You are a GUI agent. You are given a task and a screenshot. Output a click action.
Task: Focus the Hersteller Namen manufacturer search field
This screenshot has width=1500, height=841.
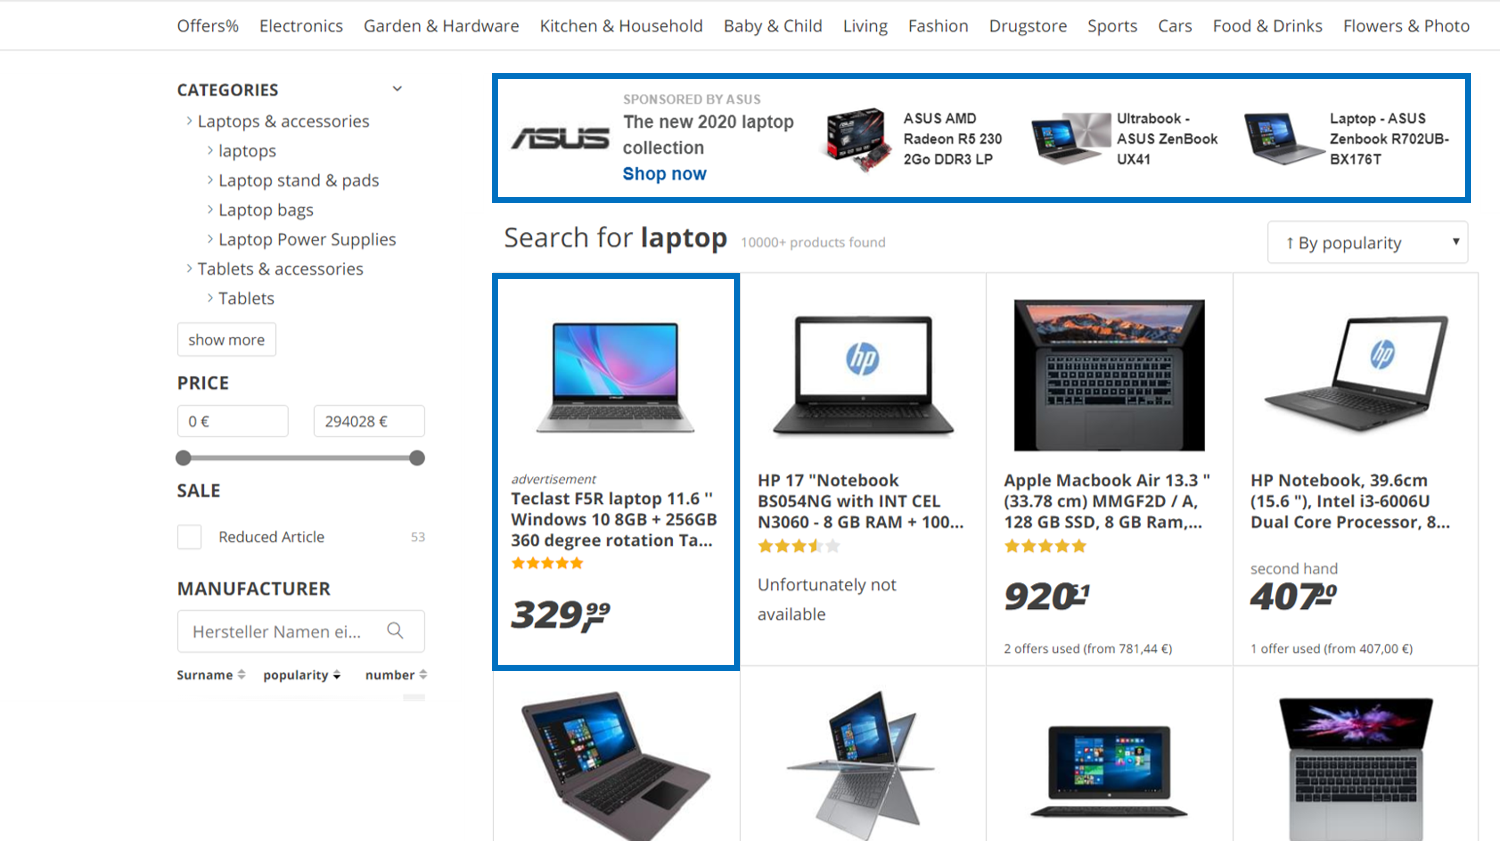[280, 631]
